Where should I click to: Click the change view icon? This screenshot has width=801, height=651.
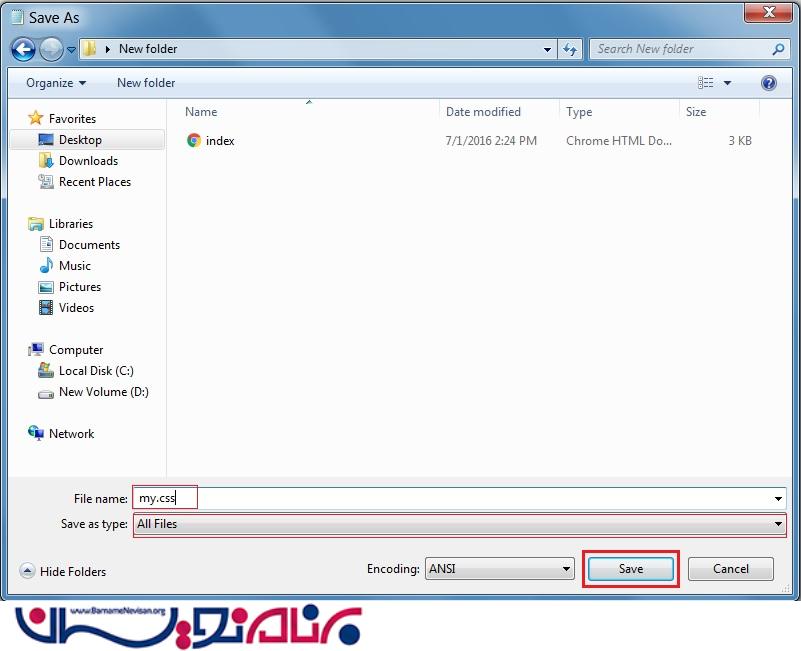tap(706, 83)
